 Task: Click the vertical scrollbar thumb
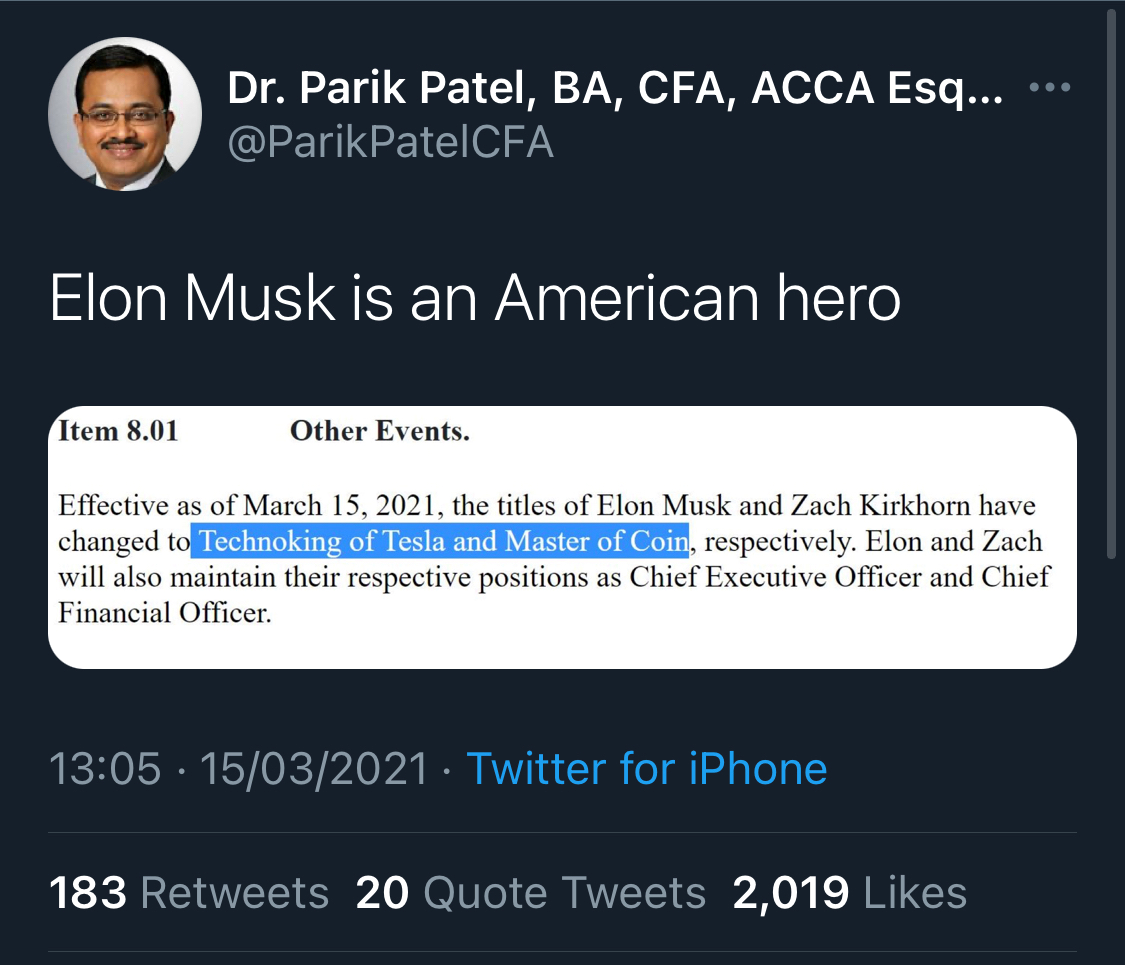click(x=1111, y=280)
